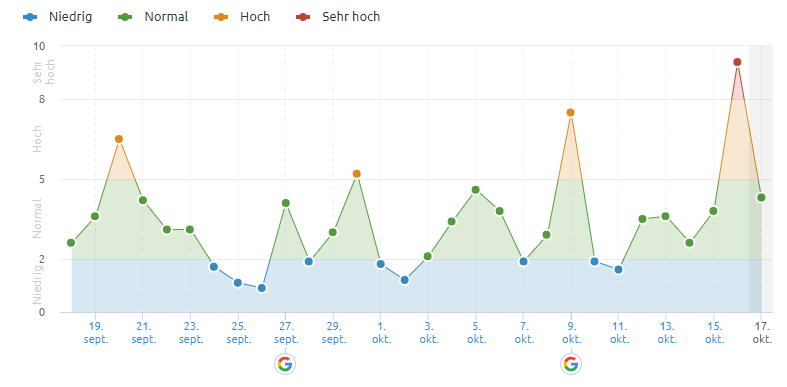787x387 pixels.
Task: Click the y-axis value 10
Action: 39,46
